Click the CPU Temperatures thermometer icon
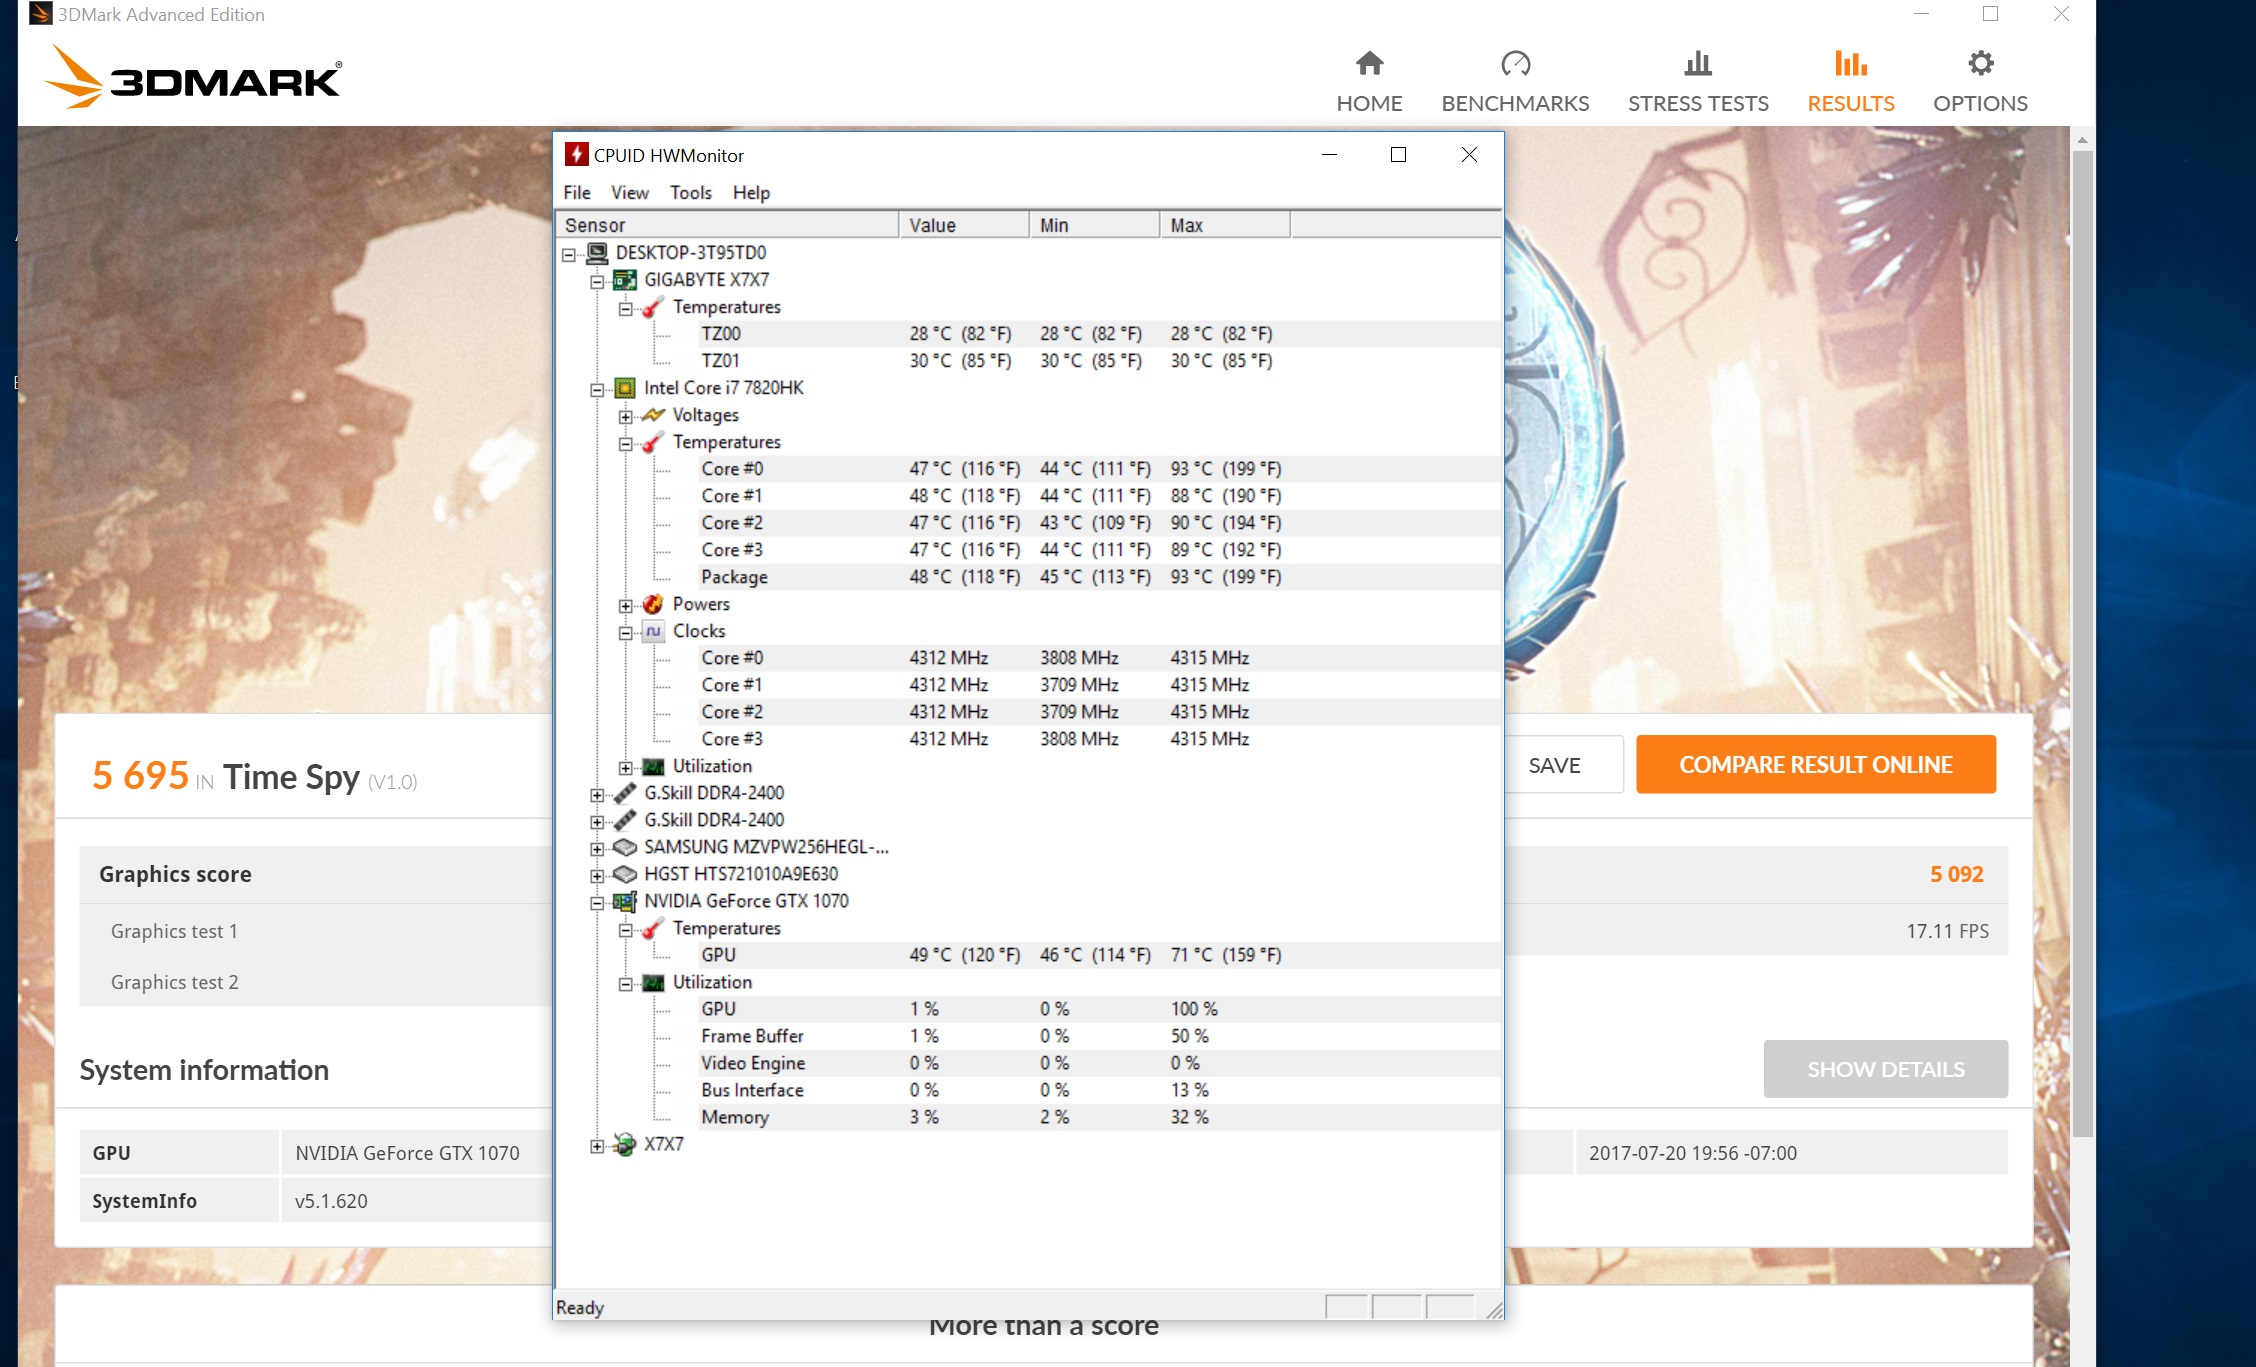 tap(653, 441)
